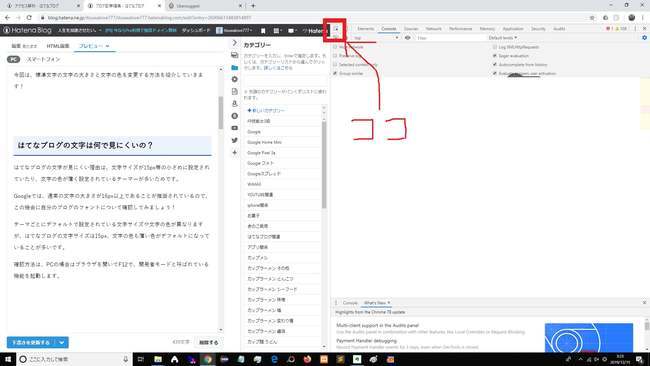Switch to DevTools Audits tab
Image resolution: width=650 pixels, height=366 pixels.
coord(559,29)
